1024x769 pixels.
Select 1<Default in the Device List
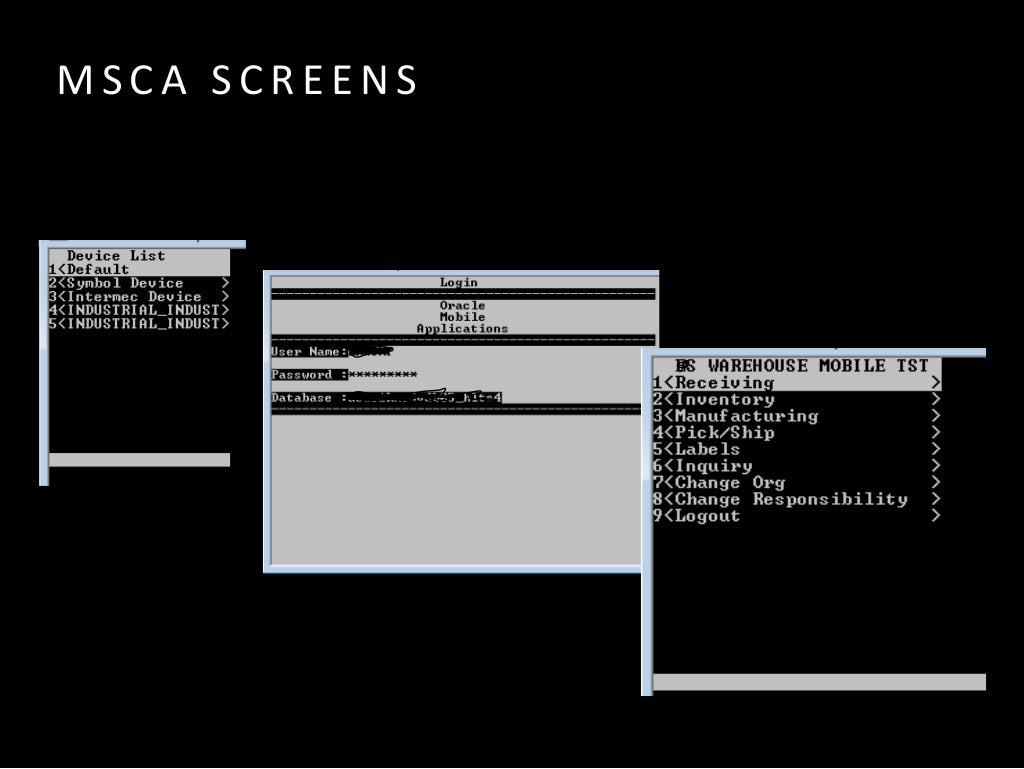point(139,270)
